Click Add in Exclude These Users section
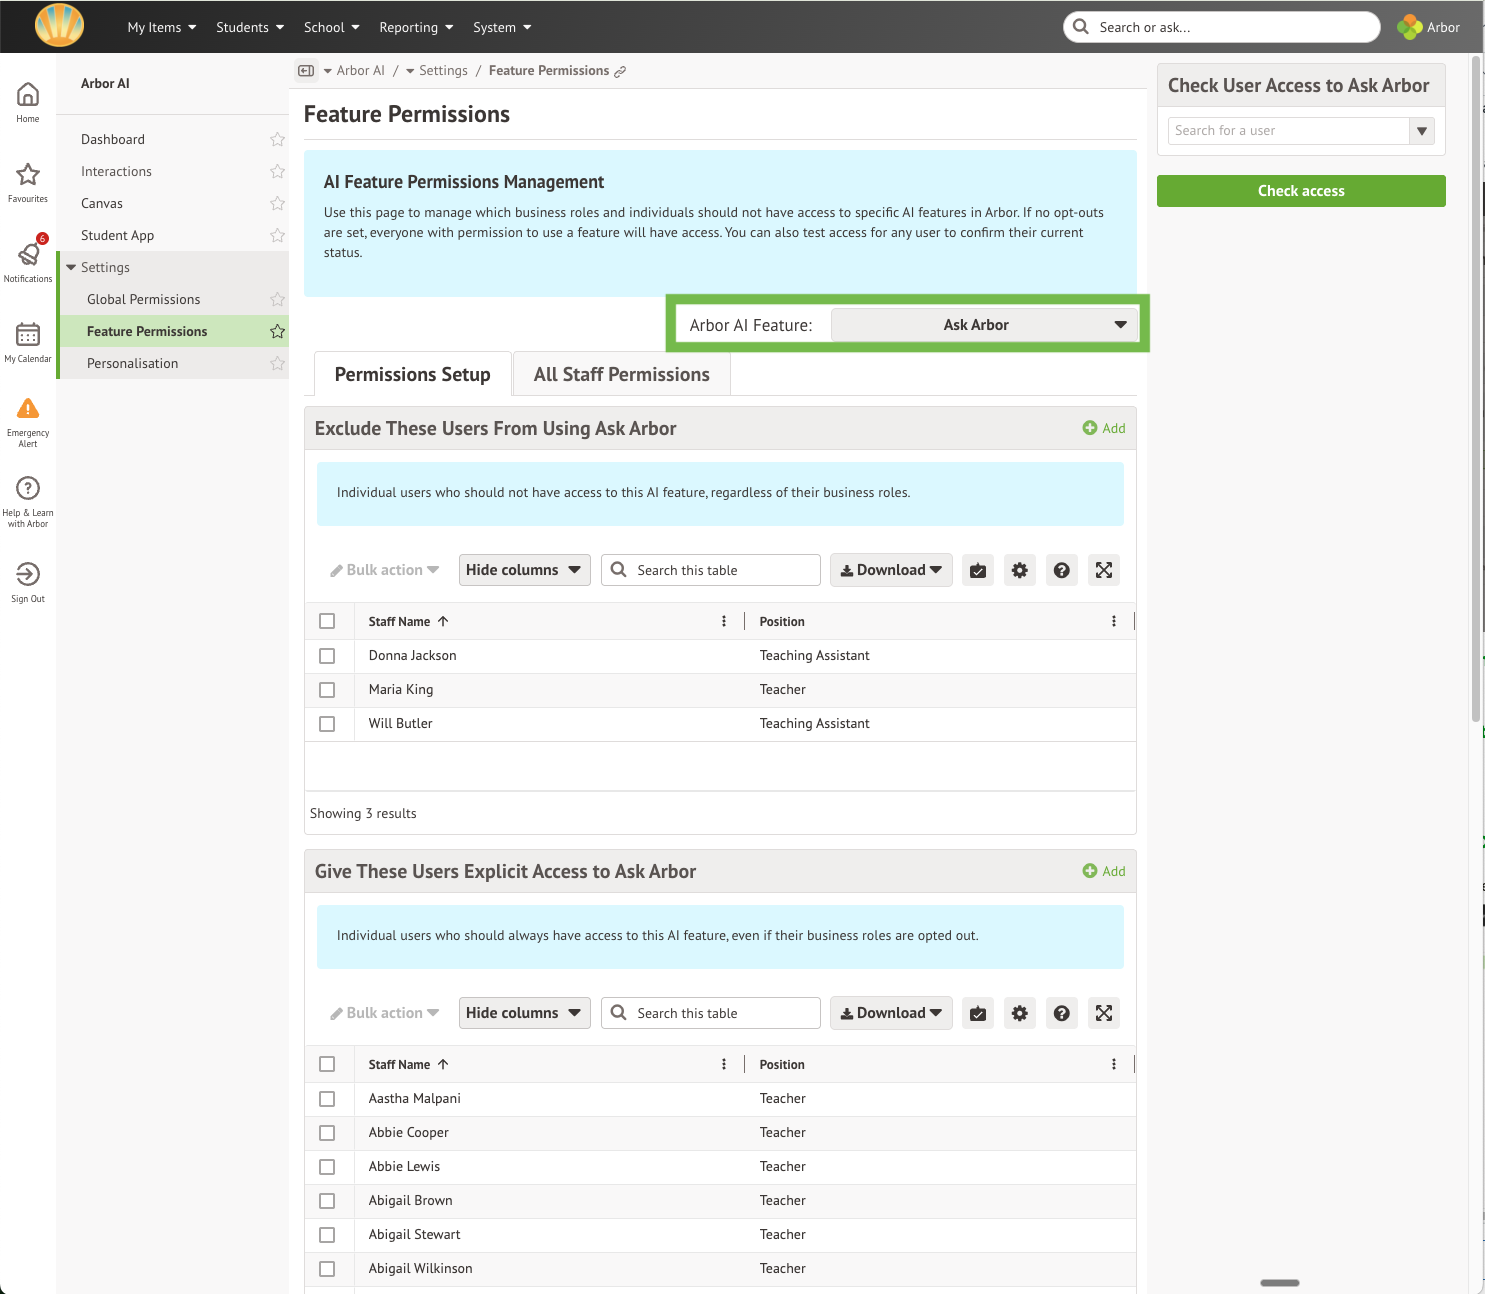This screenshot has width=1485, height=1294. (1104, 428)
